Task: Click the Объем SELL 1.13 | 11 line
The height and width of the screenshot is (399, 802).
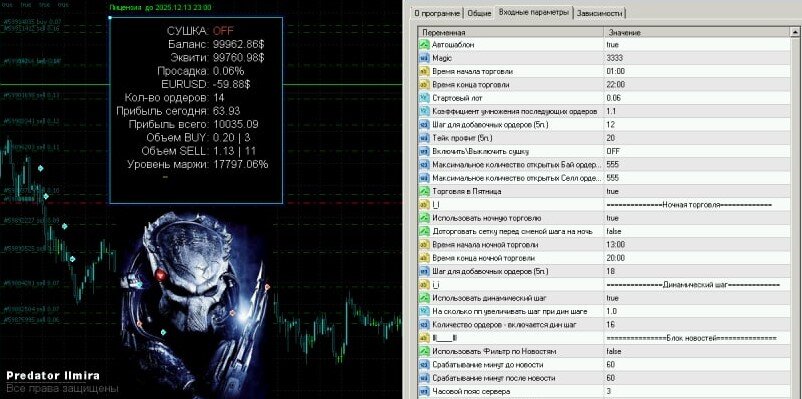Action: (199, 151)
